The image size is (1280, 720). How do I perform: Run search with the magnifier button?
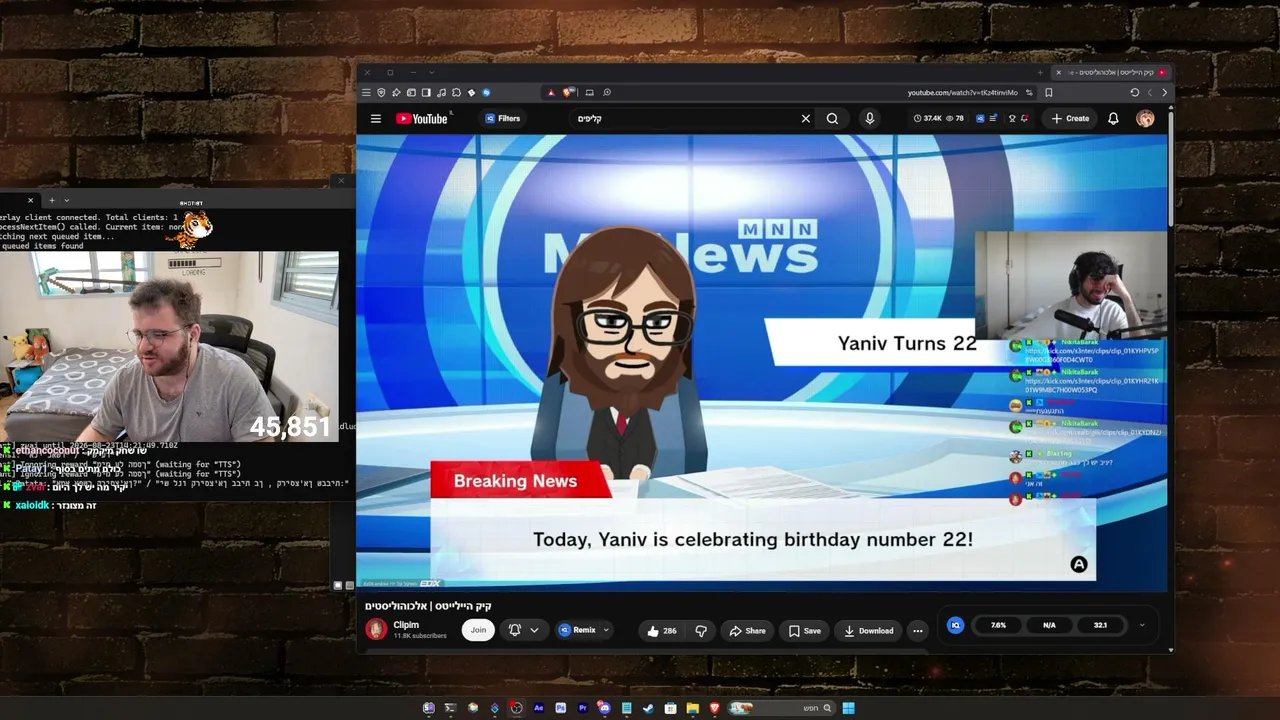(x=832, y=119)
